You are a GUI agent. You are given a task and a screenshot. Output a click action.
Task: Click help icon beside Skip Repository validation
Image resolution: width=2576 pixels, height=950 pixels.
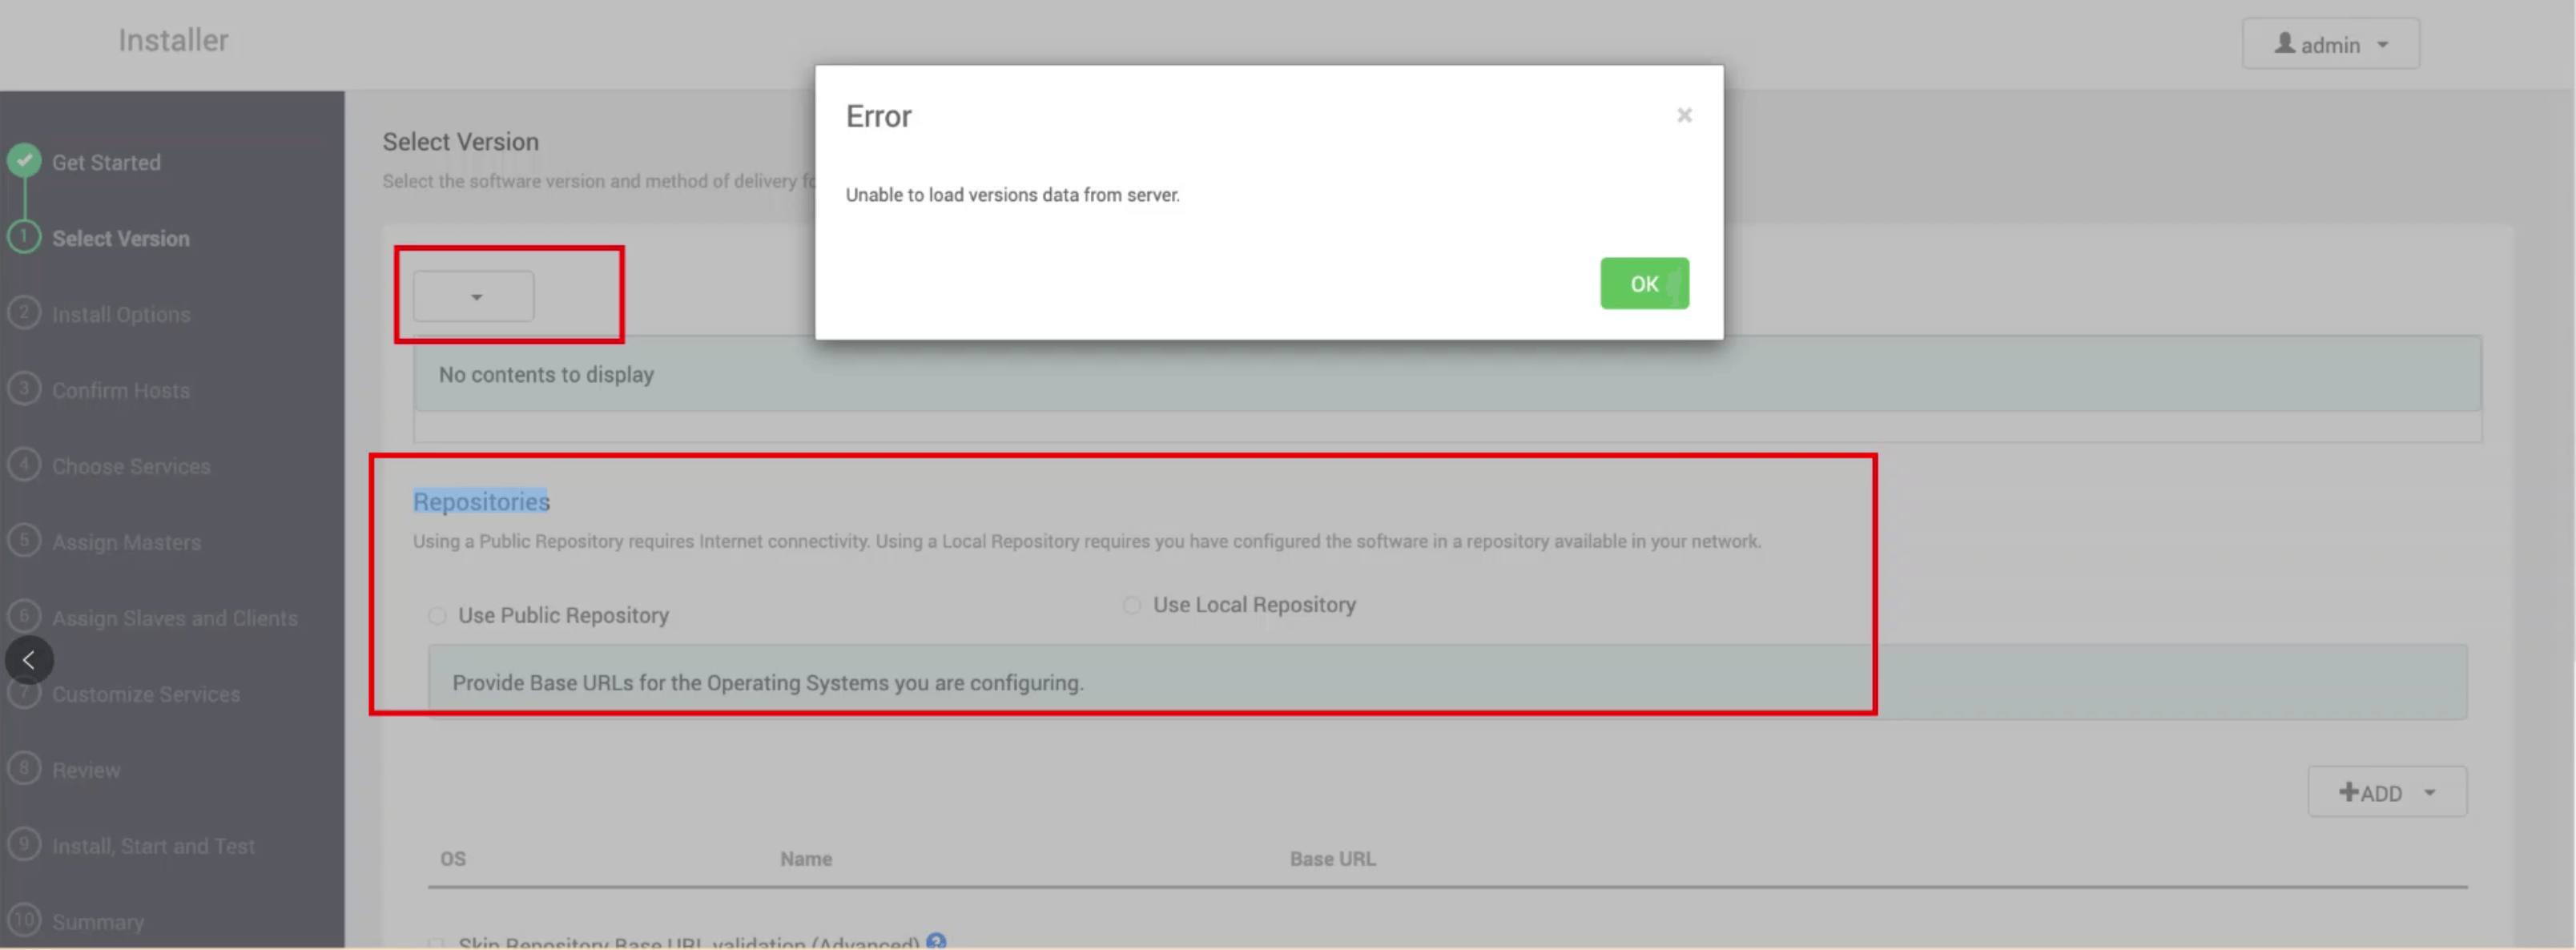[936, 941]
